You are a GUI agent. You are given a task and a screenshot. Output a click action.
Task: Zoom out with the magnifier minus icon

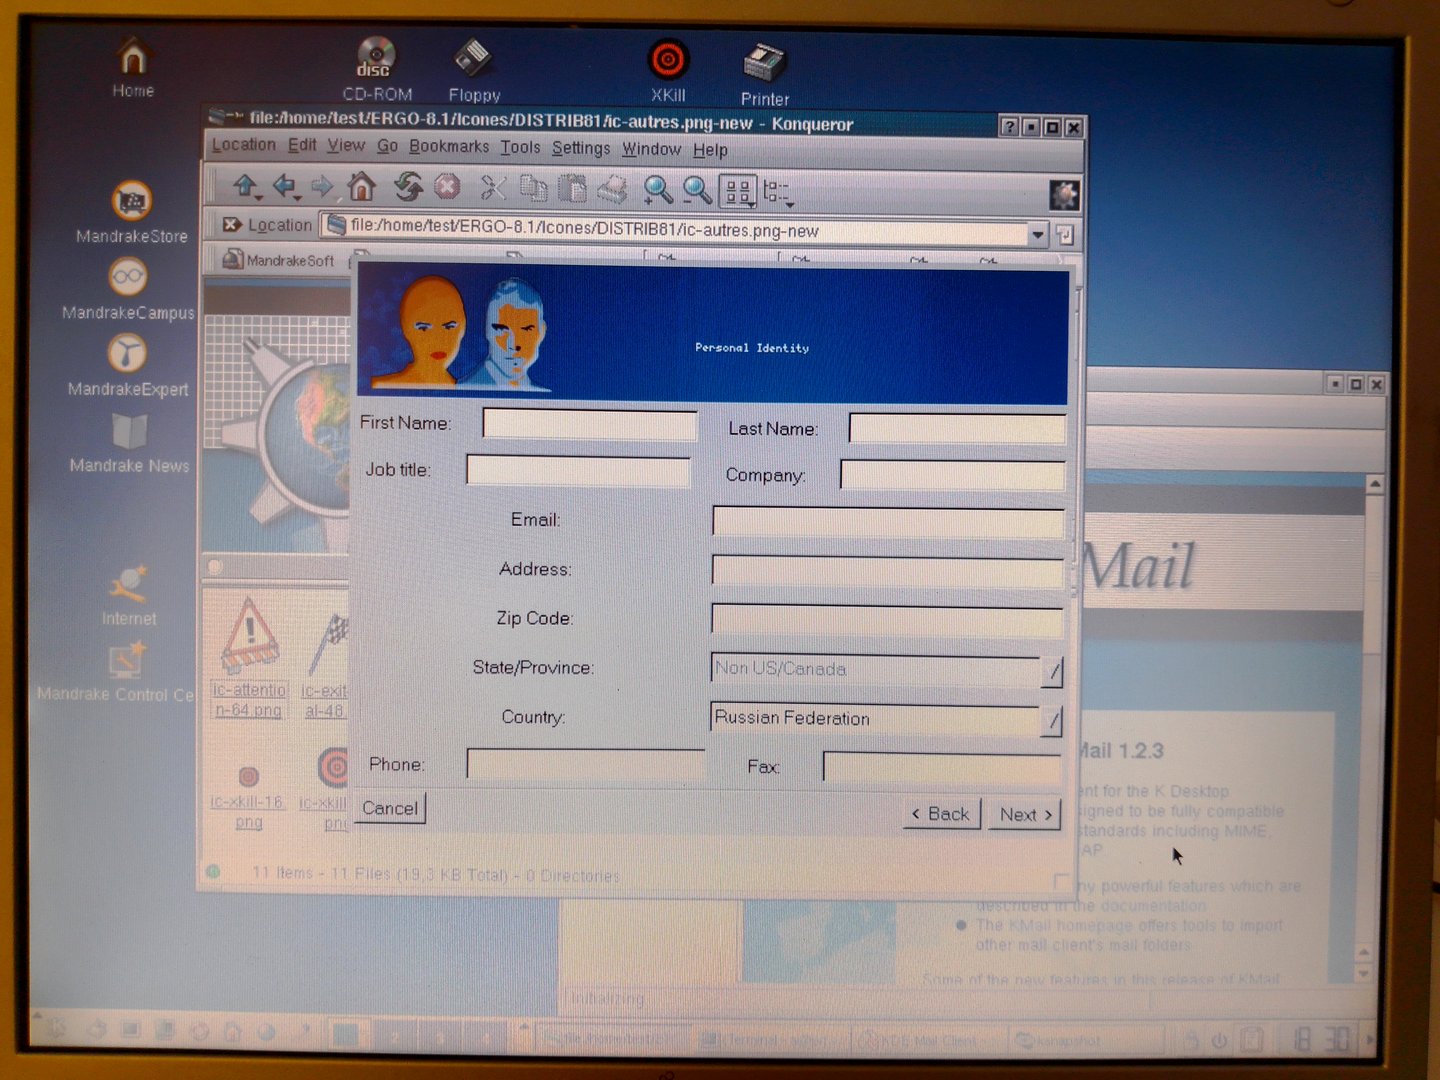click(x=697, y=190)
